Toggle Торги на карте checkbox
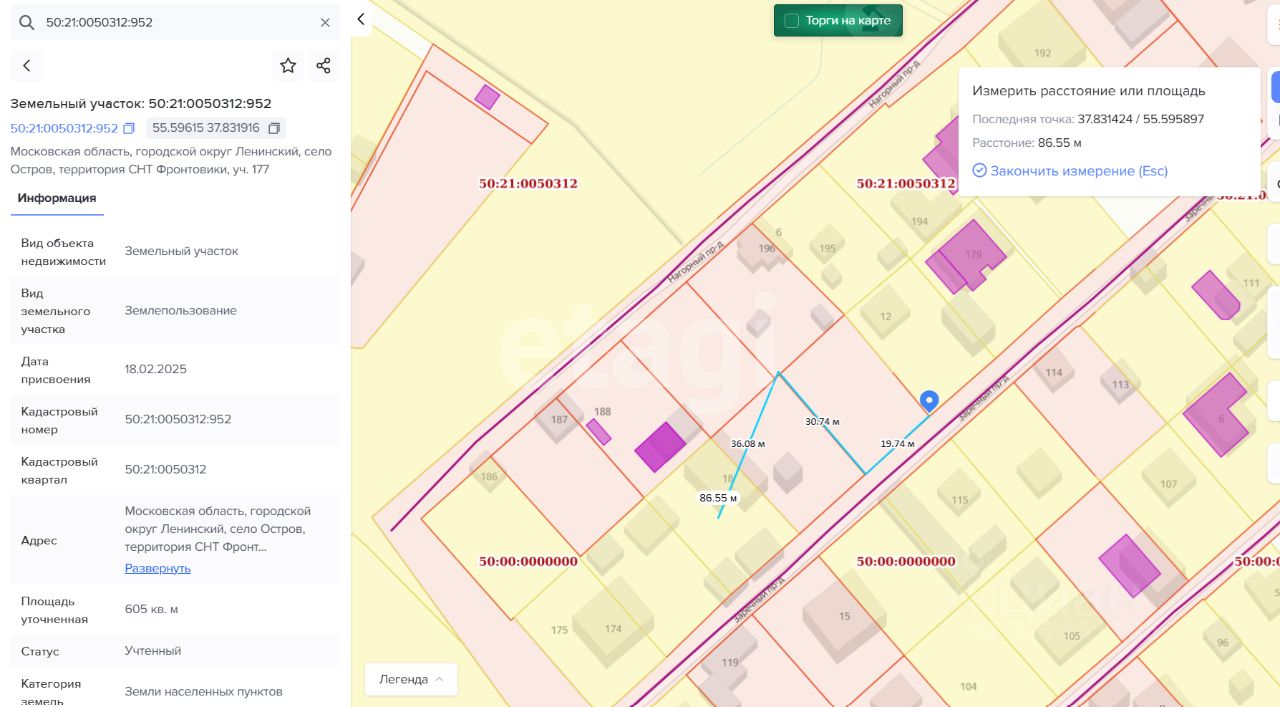Screen dimensions: 1280x707 point(792,20)
